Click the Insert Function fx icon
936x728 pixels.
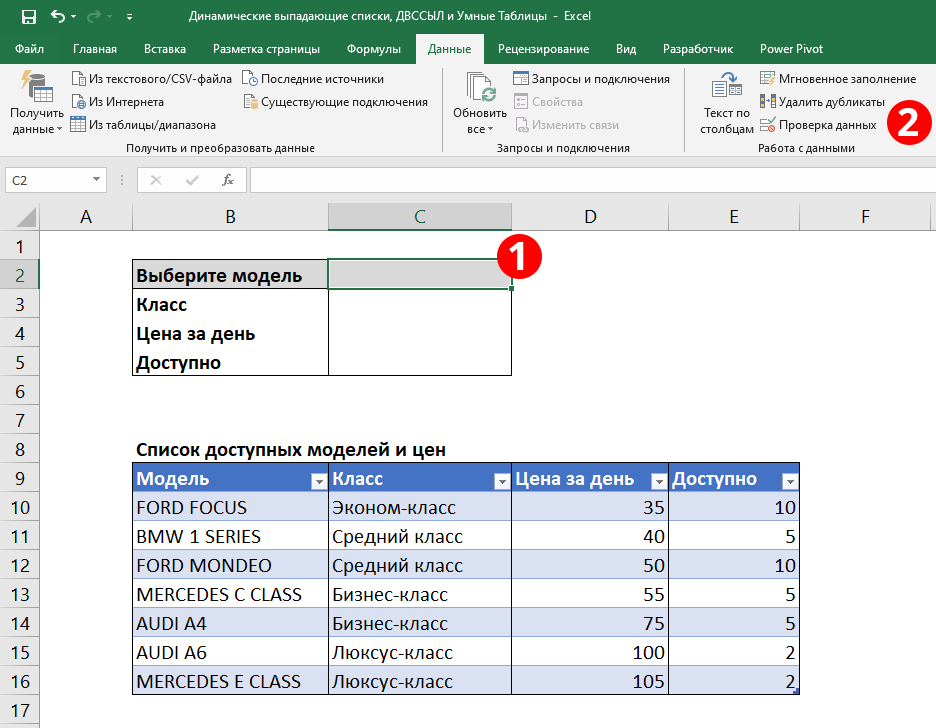tap(228, 180)
